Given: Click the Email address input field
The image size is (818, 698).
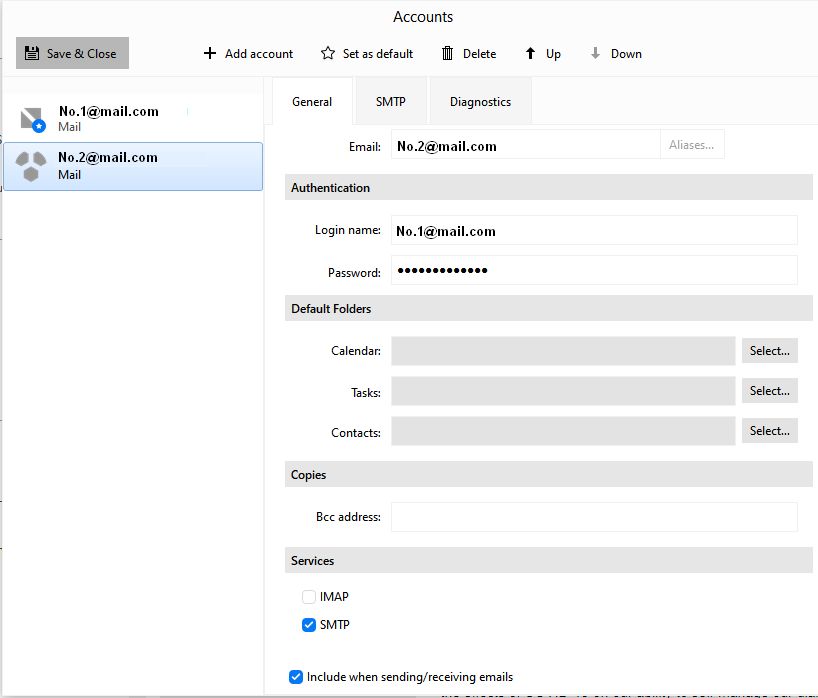Looking at the screenshot, I should [526, 146].
